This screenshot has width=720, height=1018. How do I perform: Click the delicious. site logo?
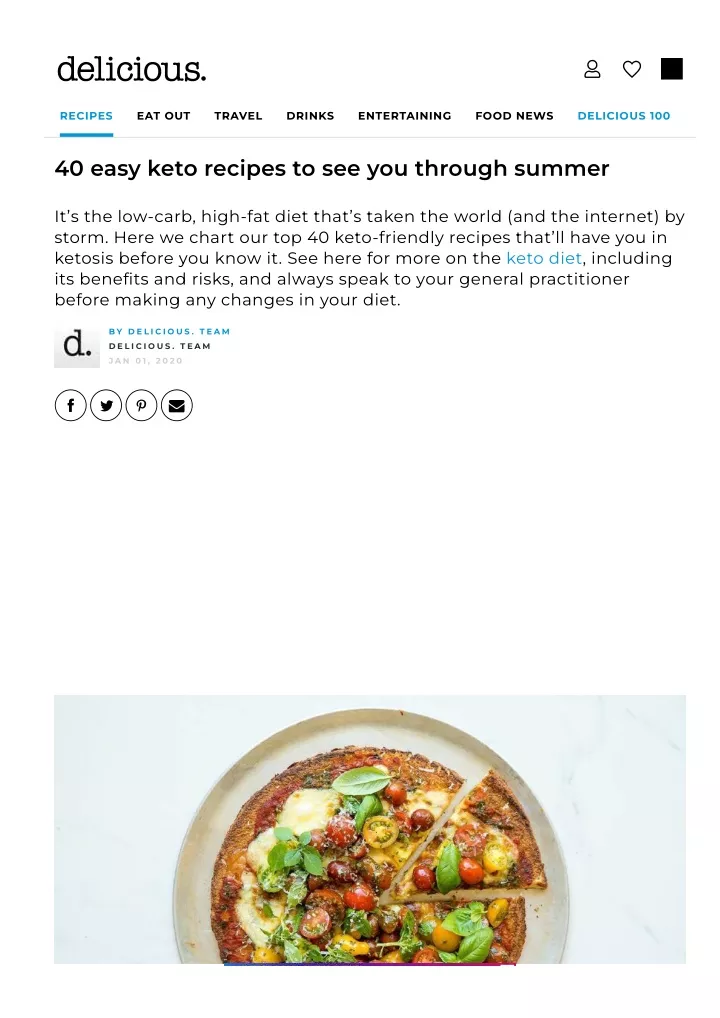pyautogui.click(x=131, y=69)
